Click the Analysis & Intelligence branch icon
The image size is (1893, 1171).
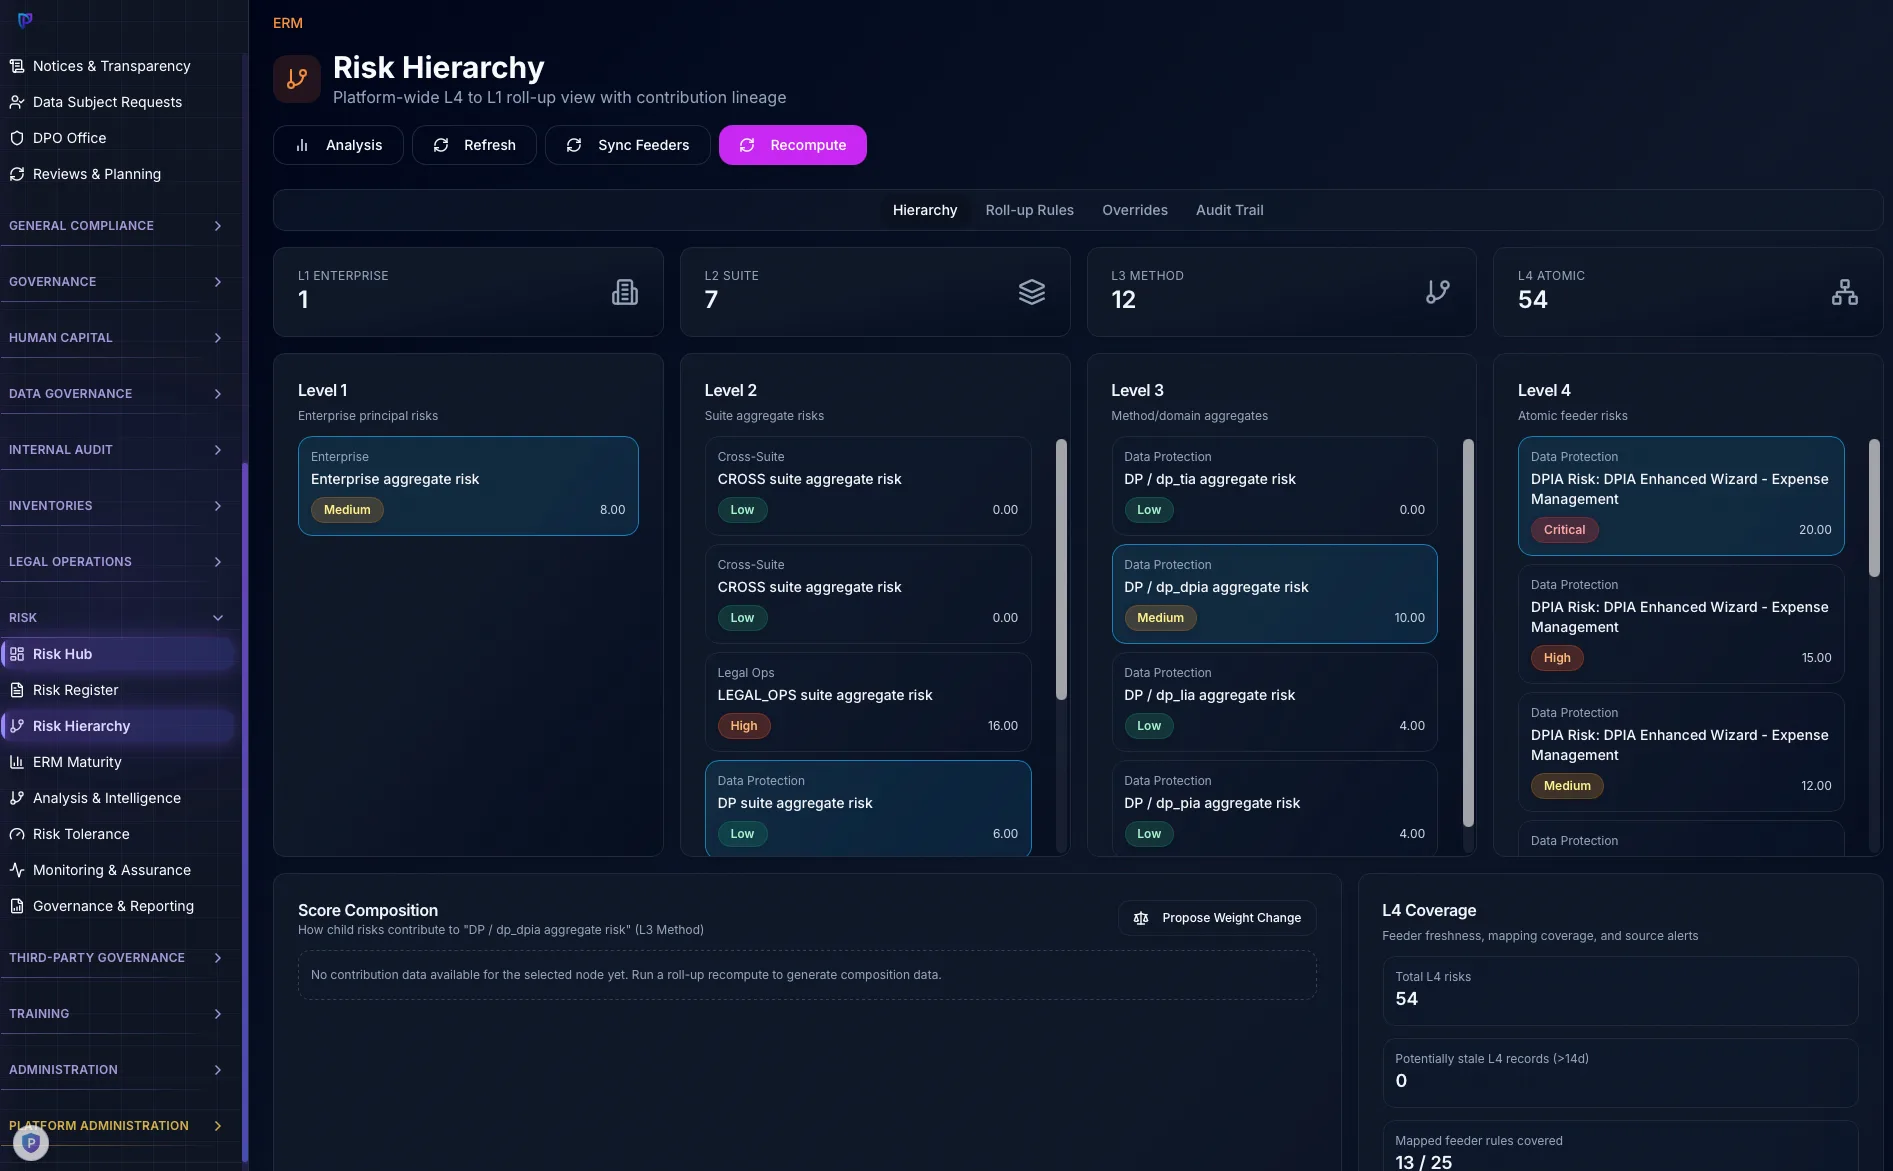pos(17,798)
